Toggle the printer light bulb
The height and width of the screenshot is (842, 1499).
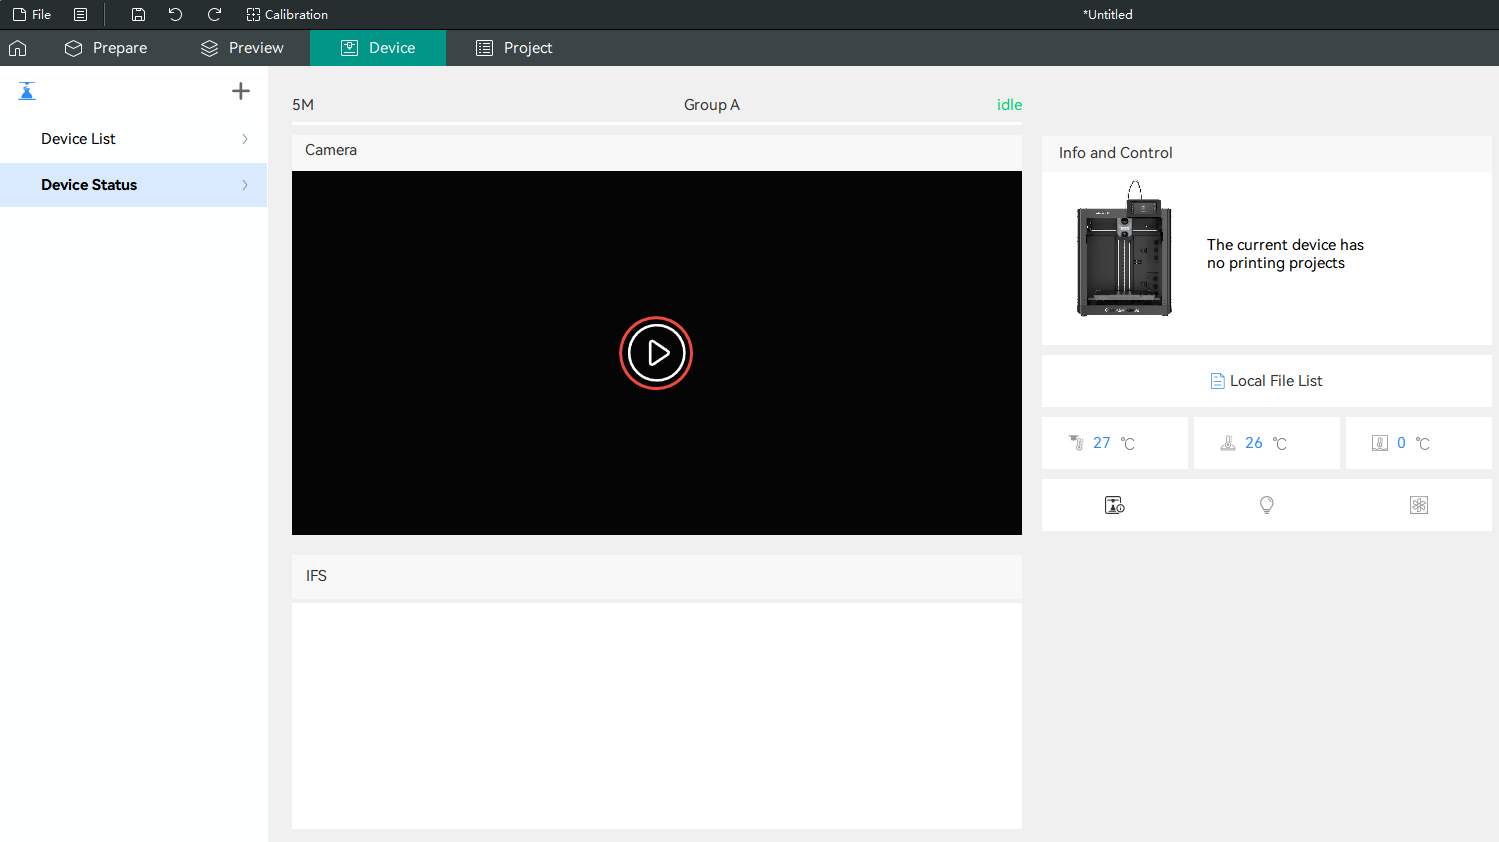pyautogui.click(x=1266, y=505)
